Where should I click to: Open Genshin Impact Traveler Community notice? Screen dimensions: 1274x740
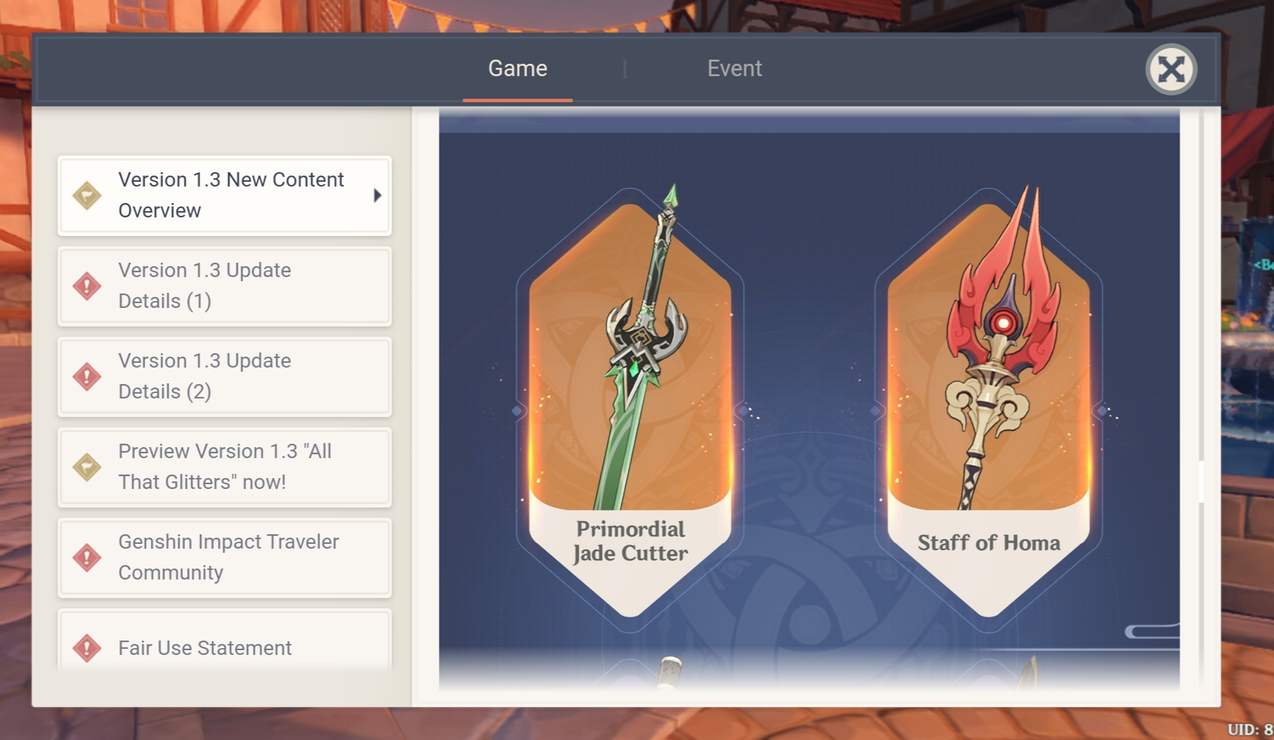(x=224, y=558)
